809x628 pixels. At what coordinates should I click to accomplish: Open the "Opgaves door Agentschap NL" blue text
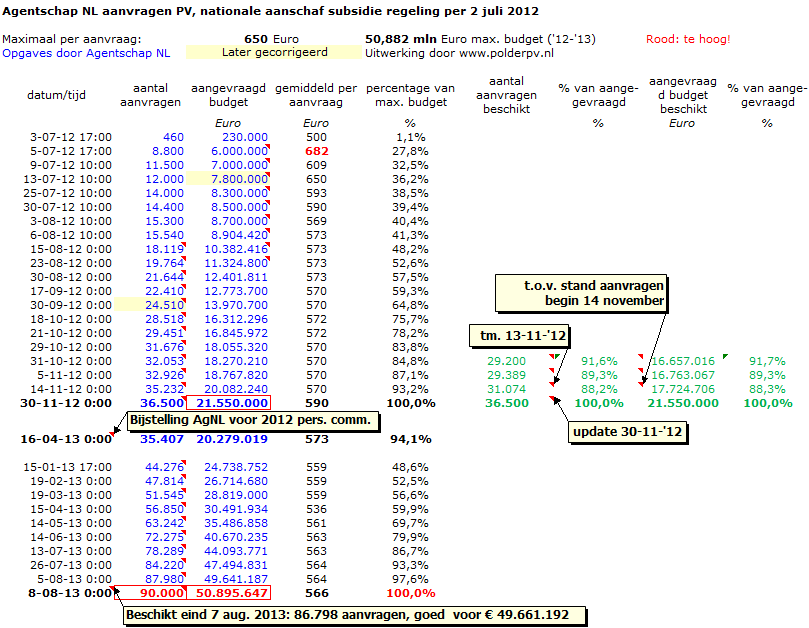pos(86,52)
